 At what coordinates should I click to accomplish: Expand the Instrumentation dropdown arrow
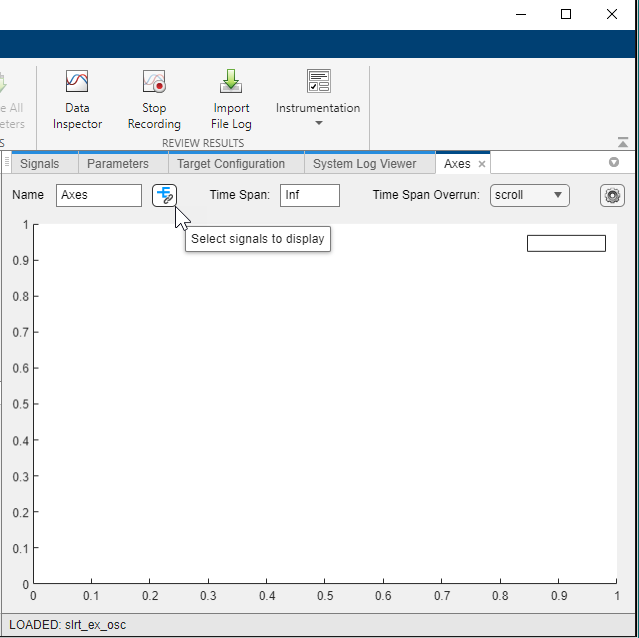click(x=318, y=124)
